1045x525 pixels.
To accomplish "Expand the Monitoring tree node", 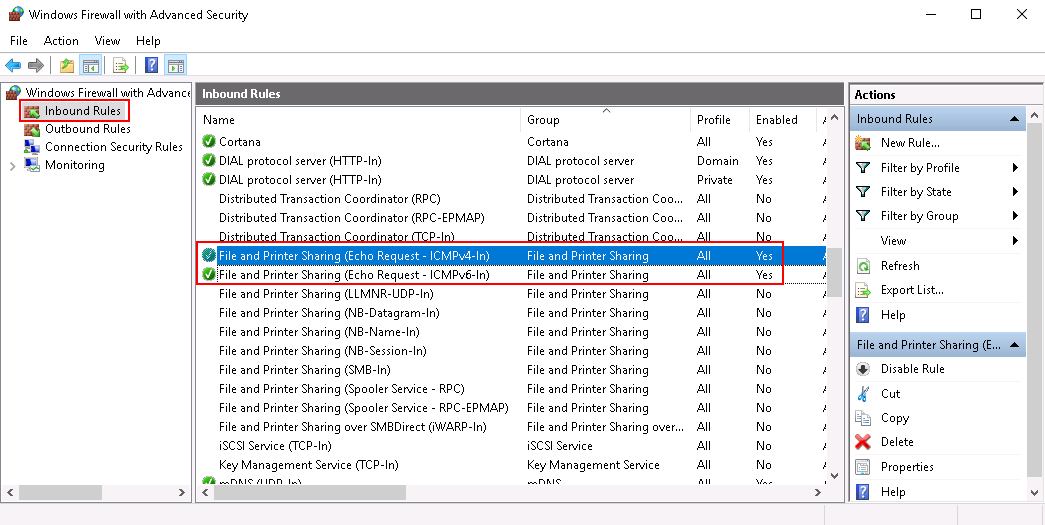I will point(12,166).
